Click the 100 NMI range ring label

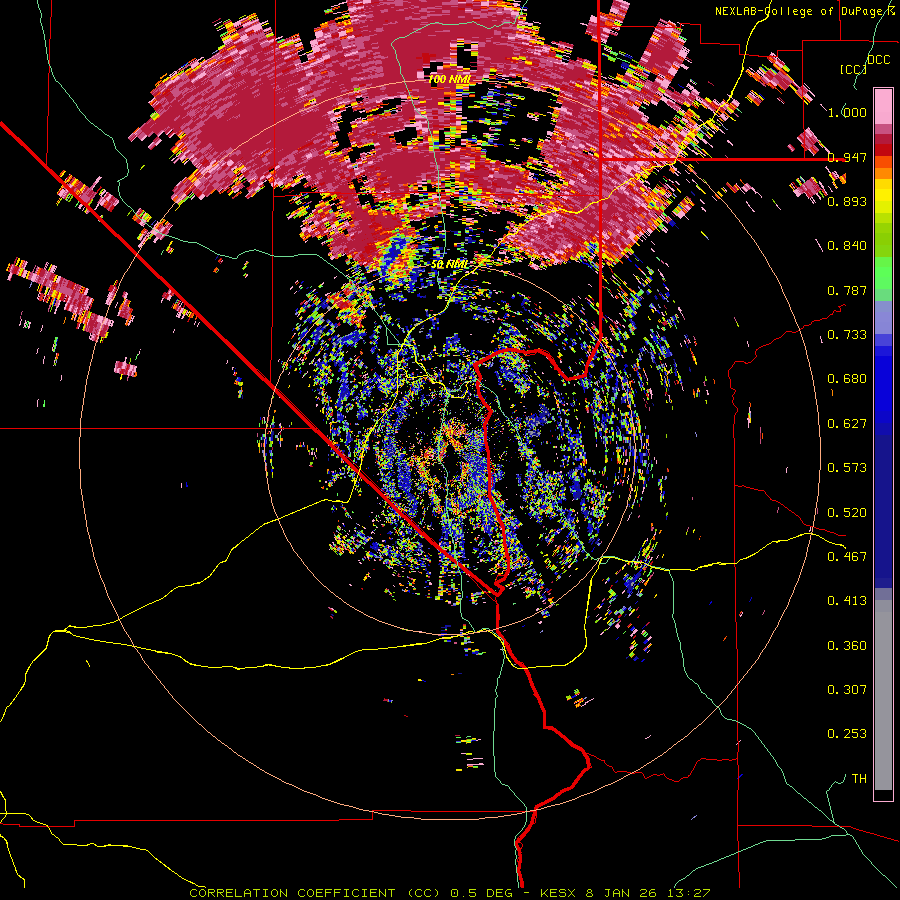(449, 79)
